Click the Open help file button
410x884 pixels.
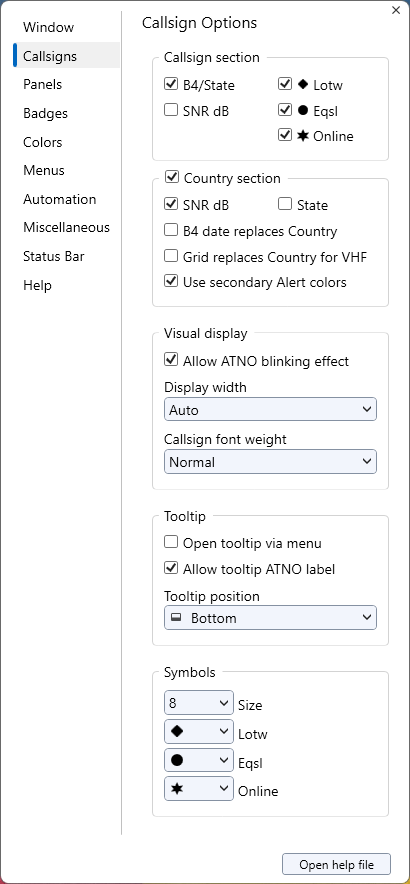pos(336,864)
